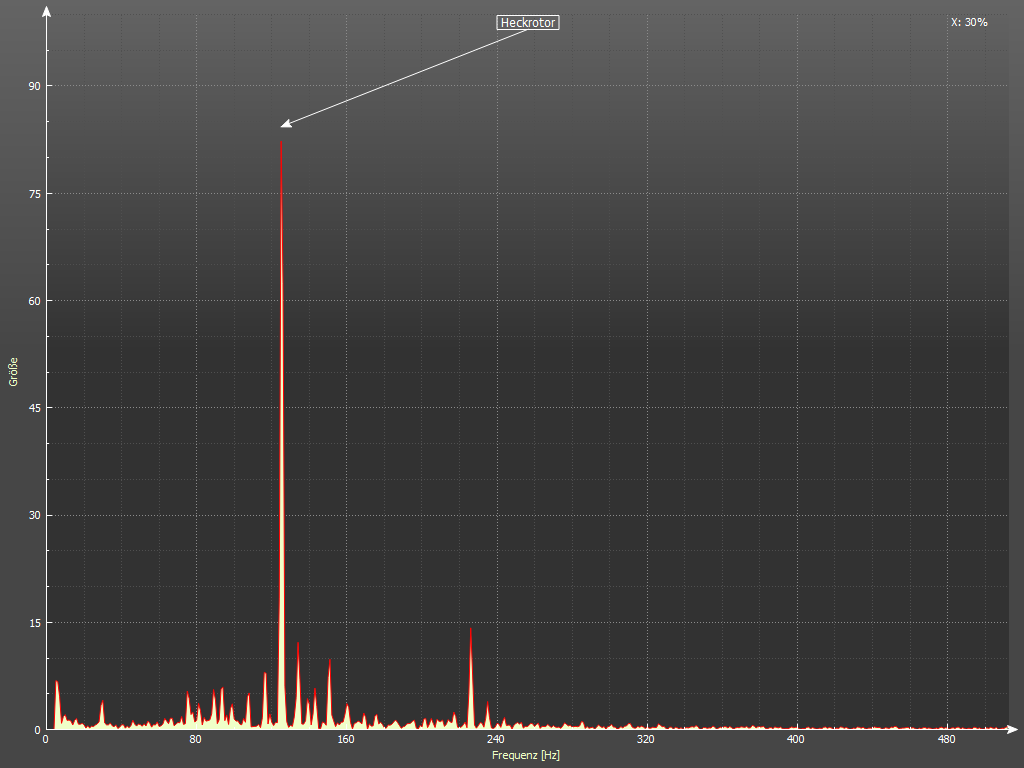Click the arrowhead of the Heckrotor annotation arrow
This screenshot has width=1024, height=768.
click(284, 125)
